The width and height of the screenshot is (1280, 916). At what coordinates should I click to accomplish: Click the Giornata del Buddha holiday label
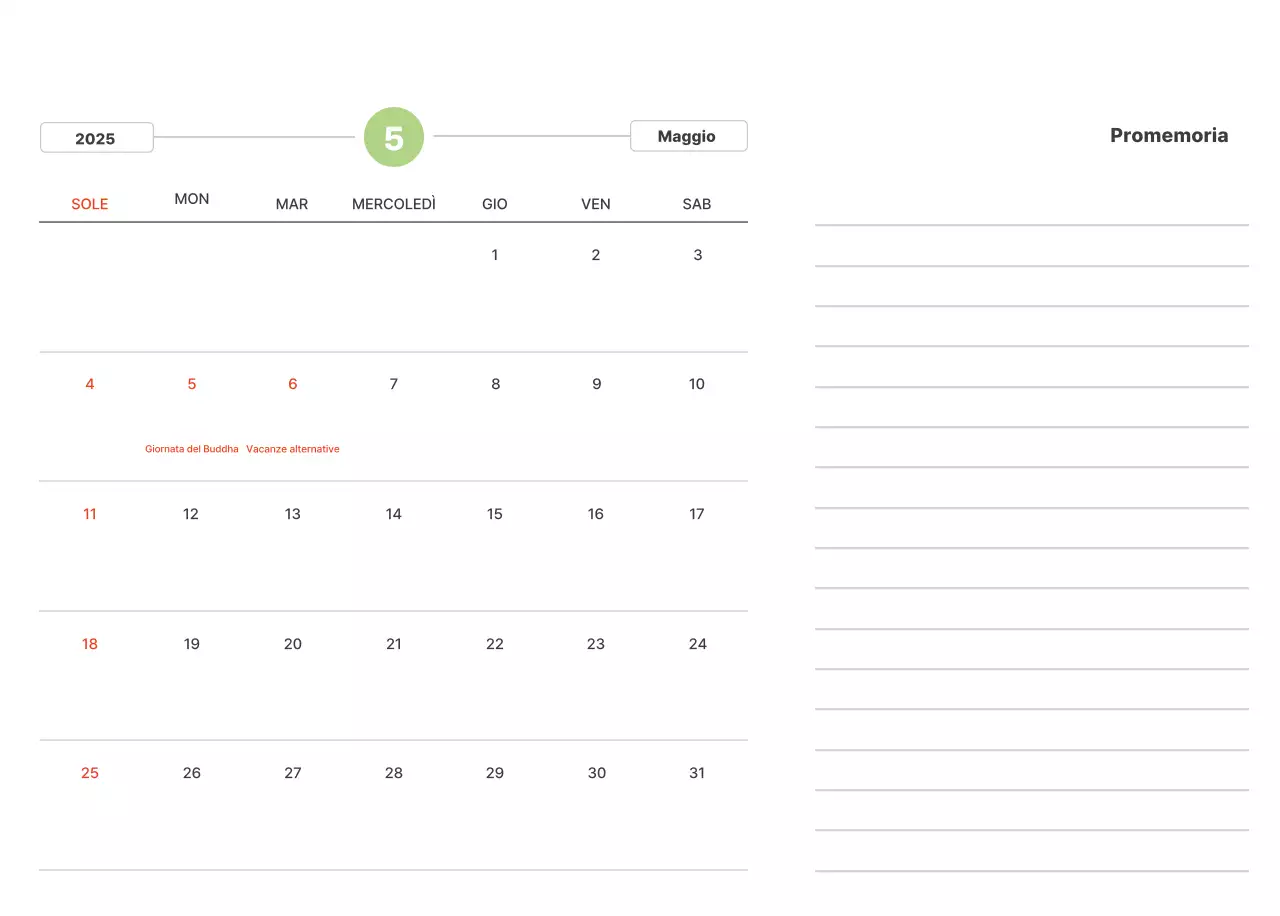[x=192, y=449]
